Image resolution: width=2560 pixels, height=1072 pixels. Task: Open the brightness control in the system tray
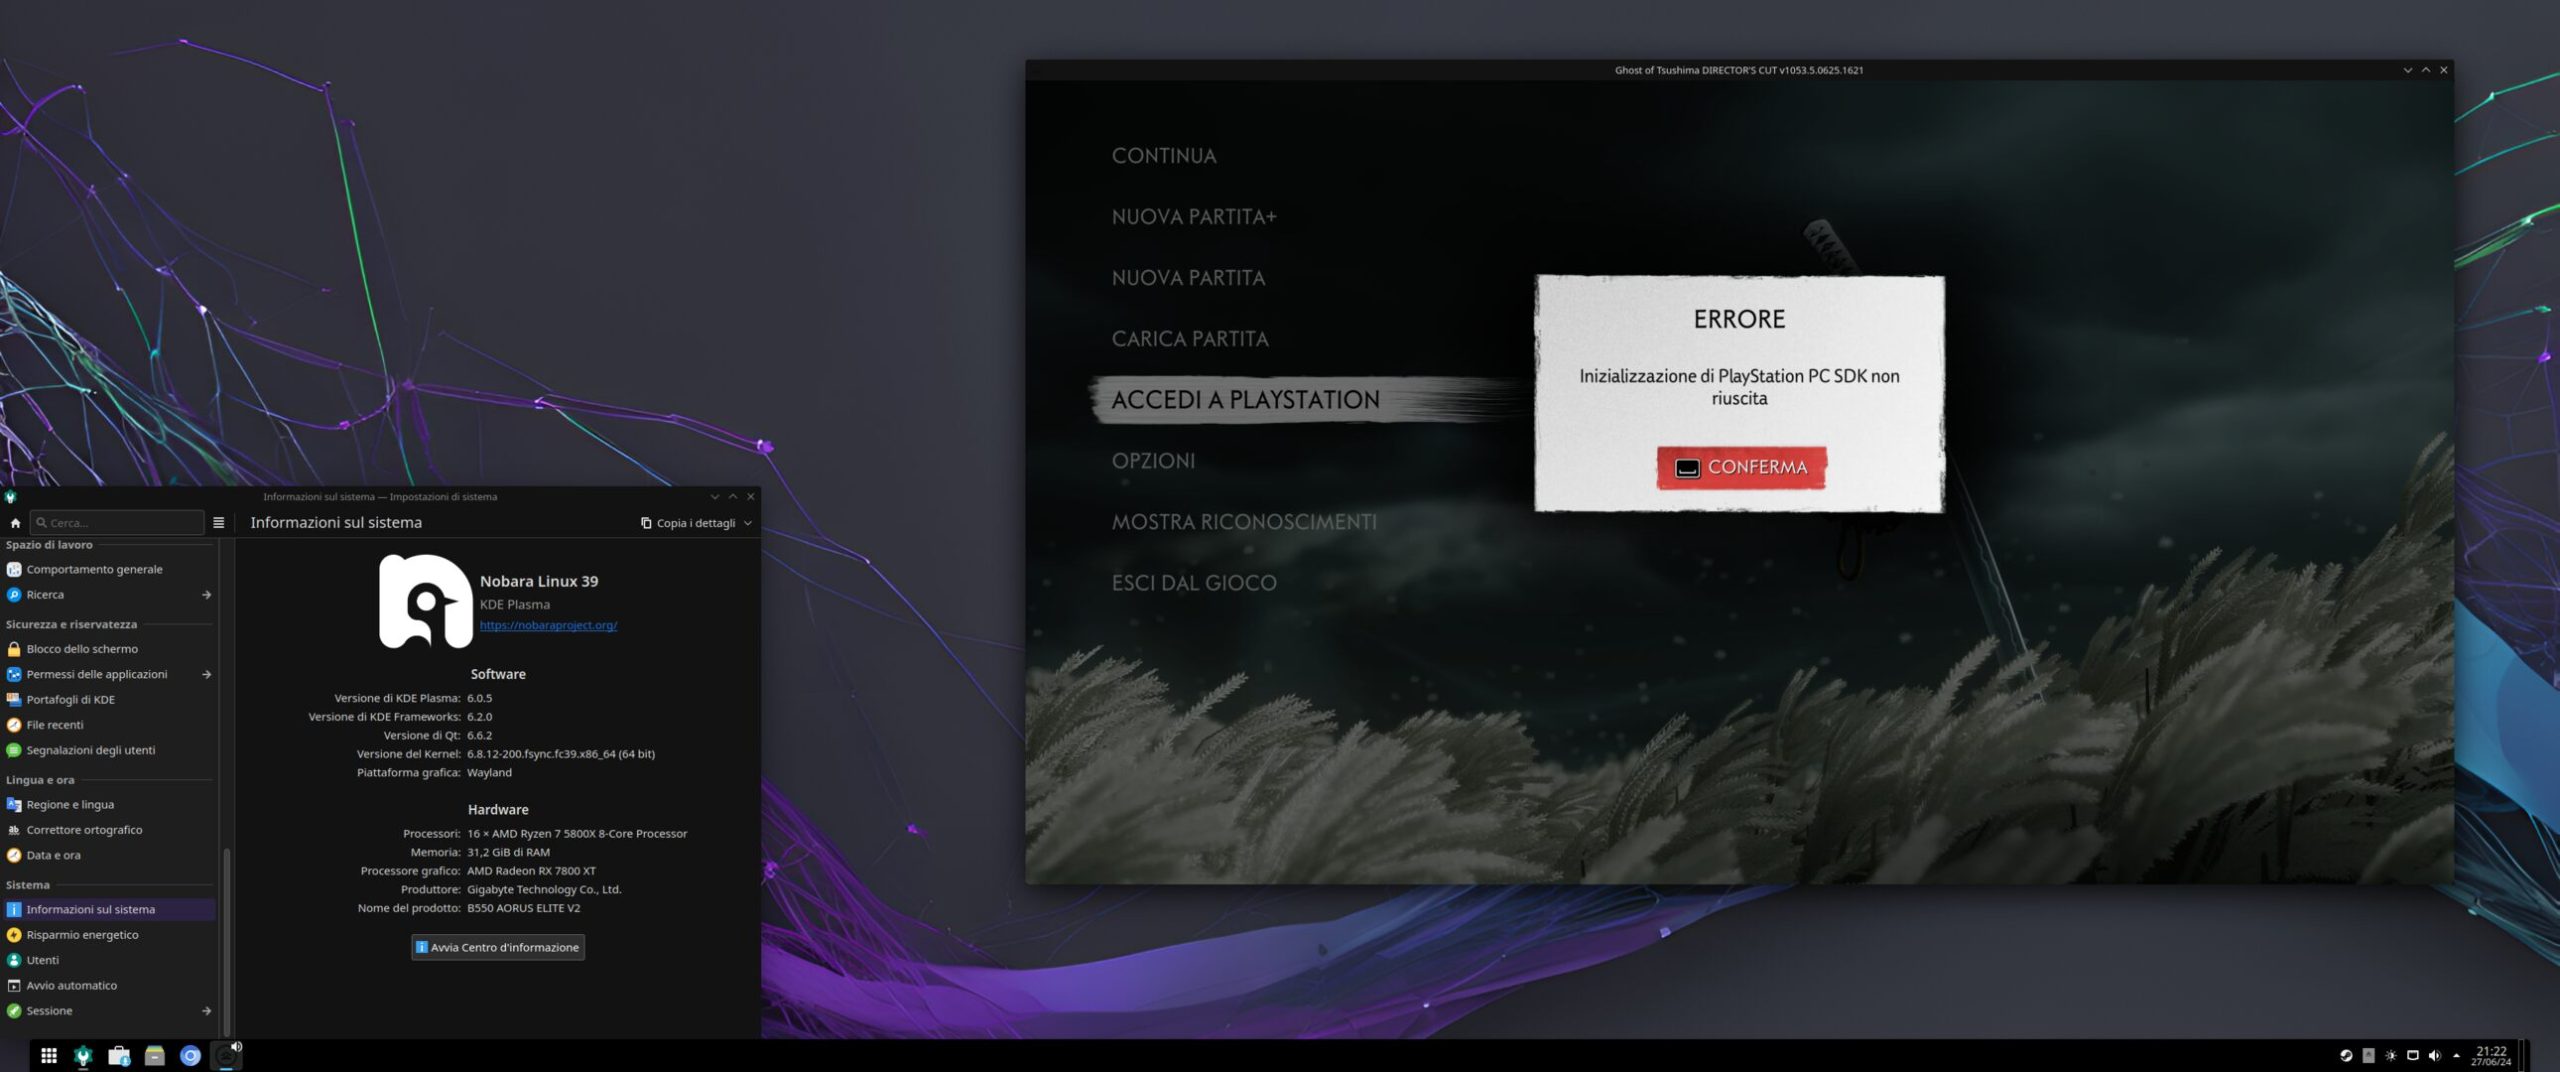point(2390,1056)
